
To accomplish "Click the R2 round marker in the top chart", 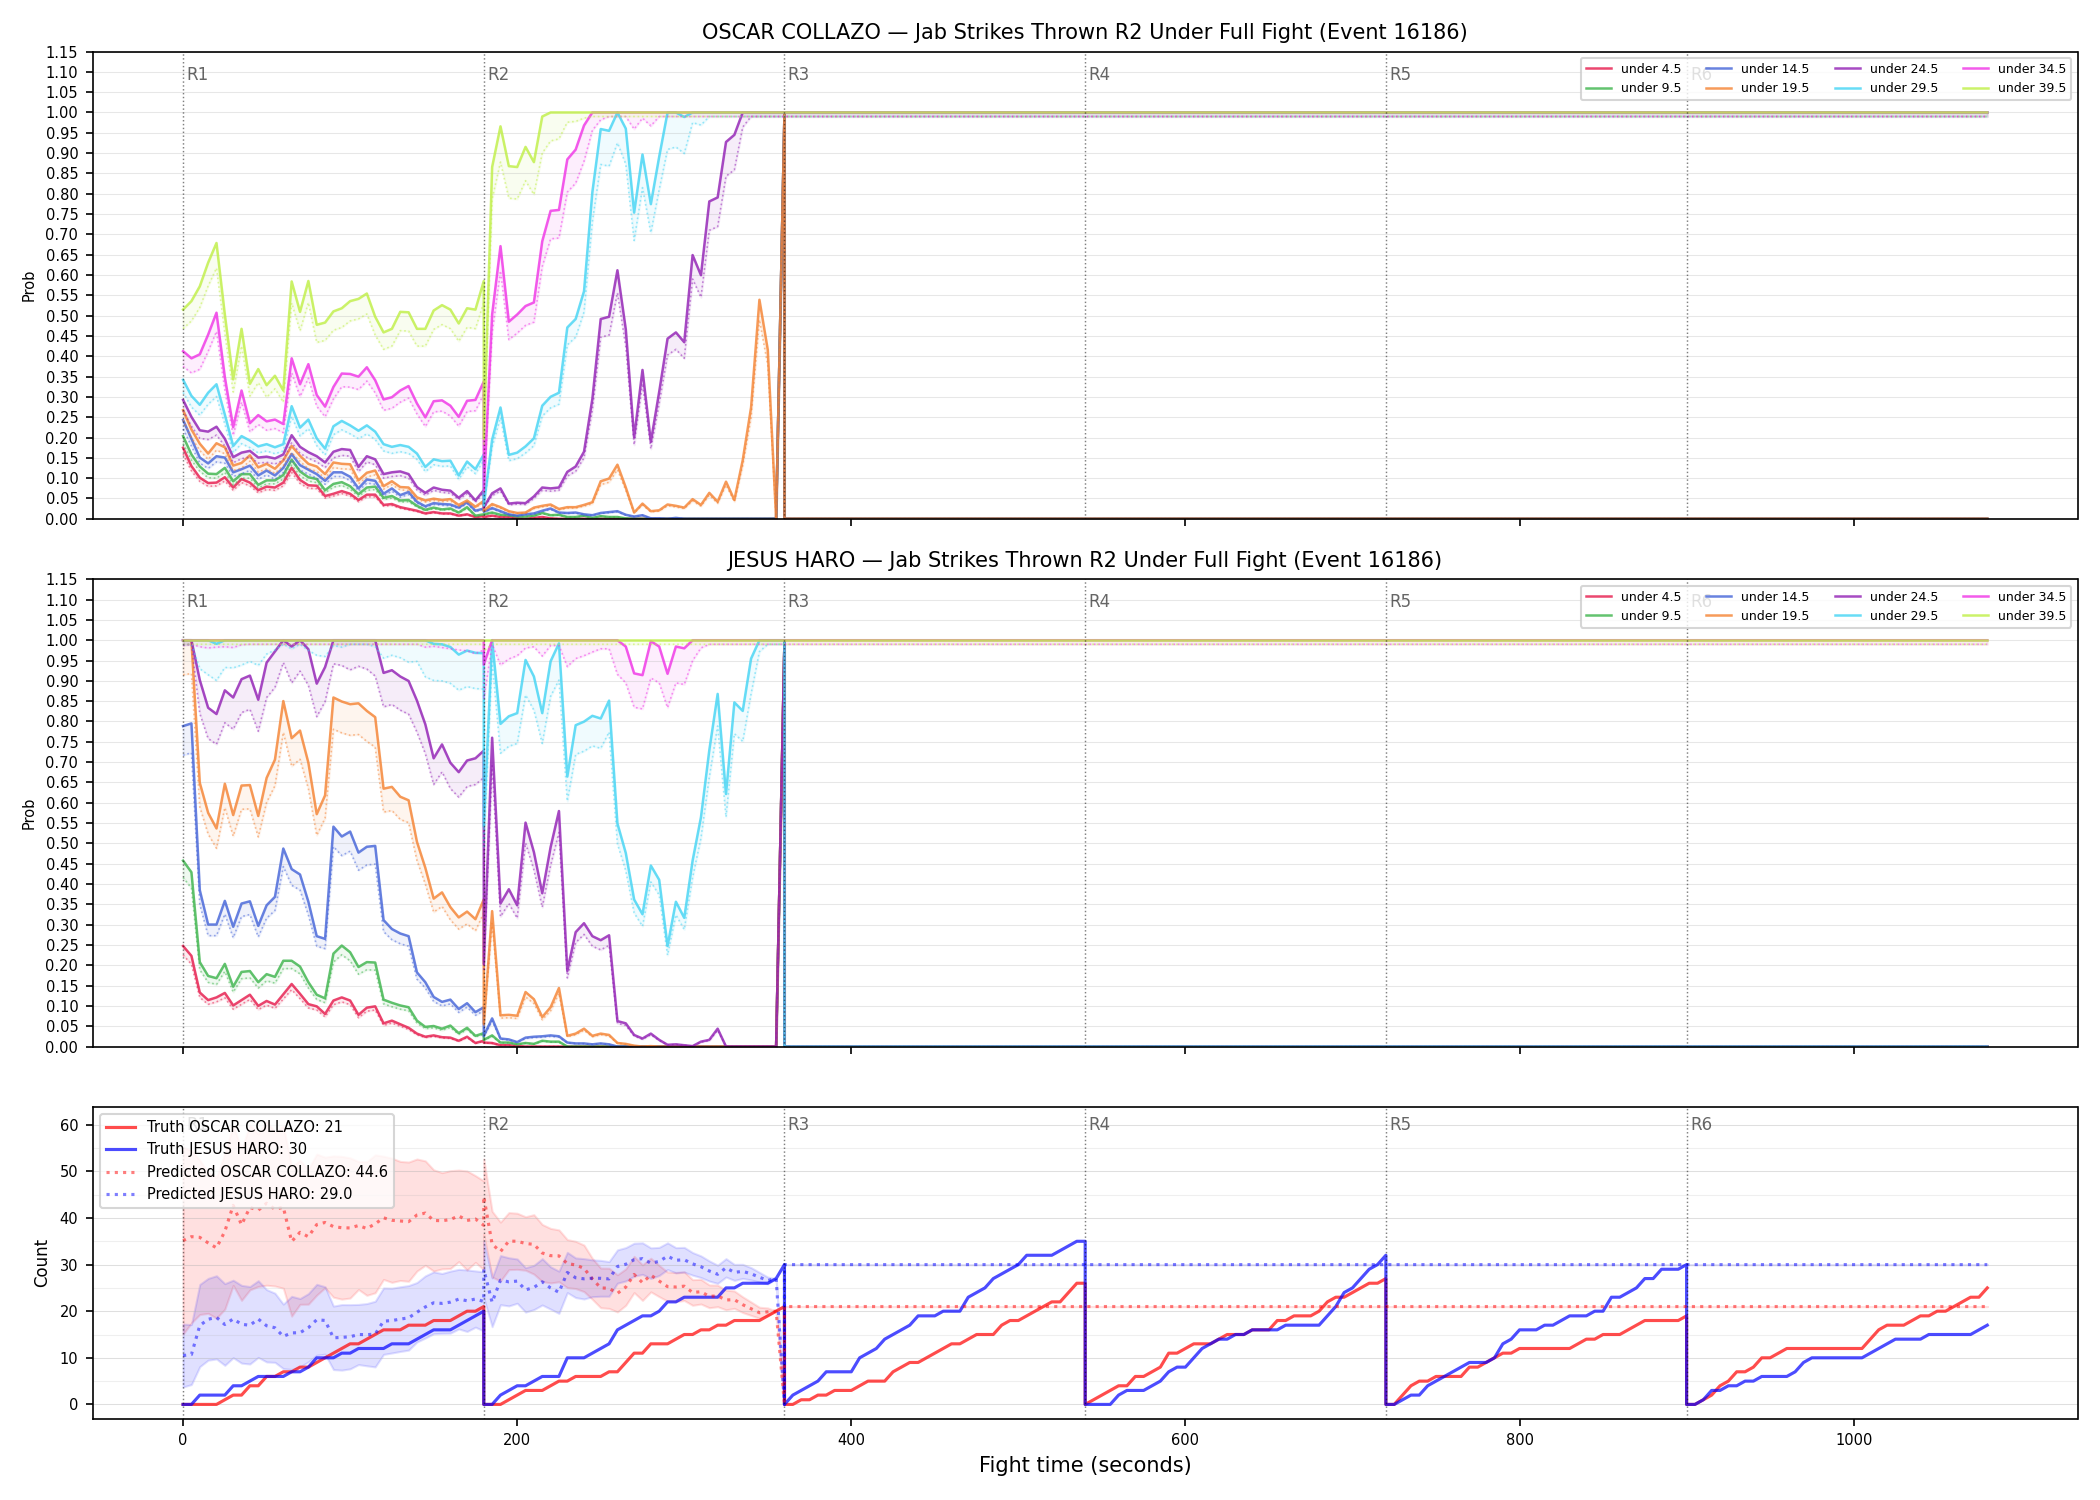I will pyautogui.click(x=498, y=74).
